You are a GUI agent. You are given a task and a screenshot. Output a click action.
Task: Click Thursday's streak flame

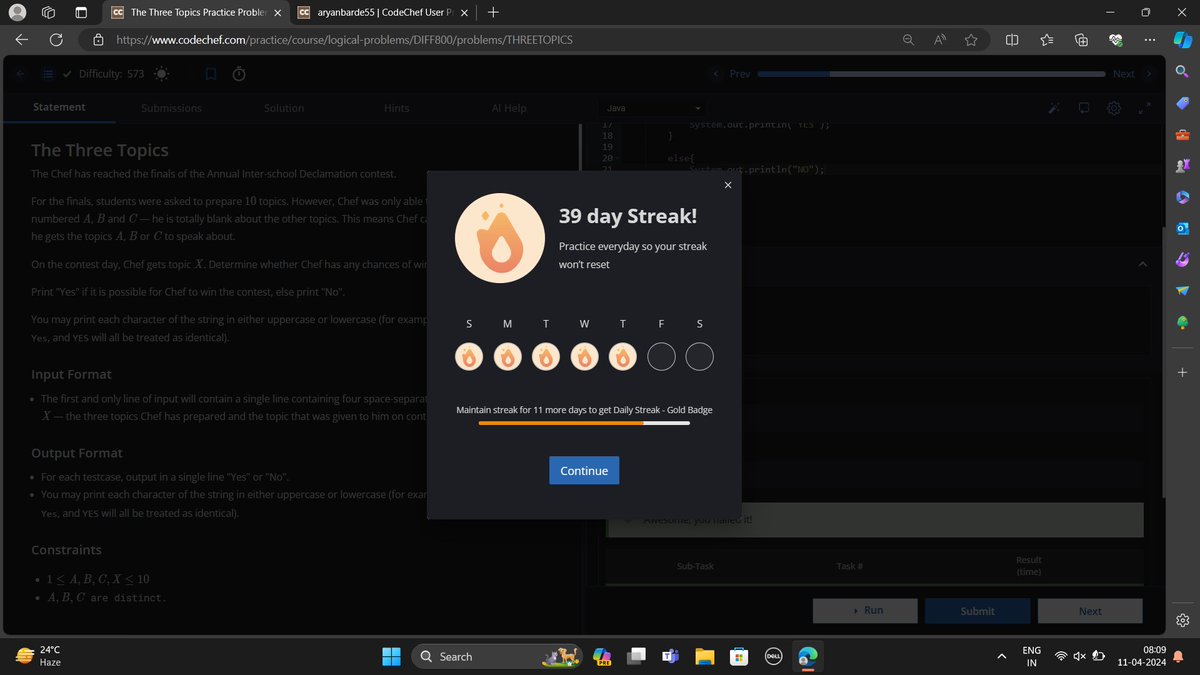[622, 356]
